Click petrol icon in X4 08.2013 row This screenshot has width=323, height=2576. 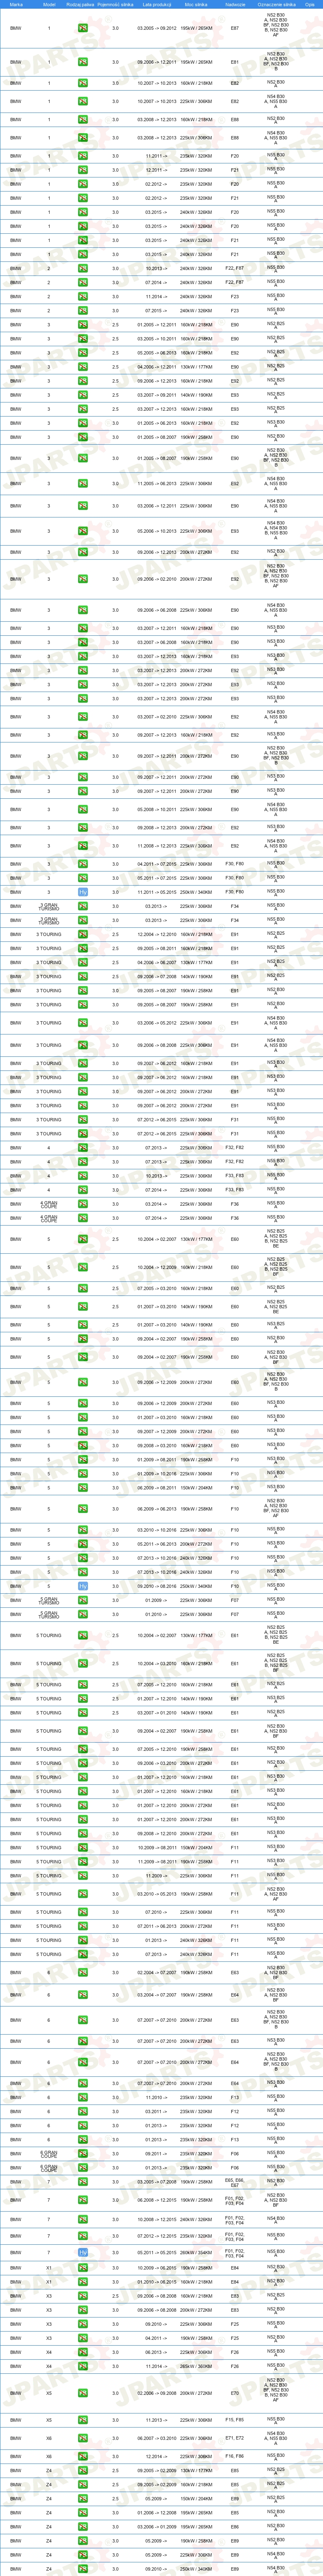[83, 2352]
